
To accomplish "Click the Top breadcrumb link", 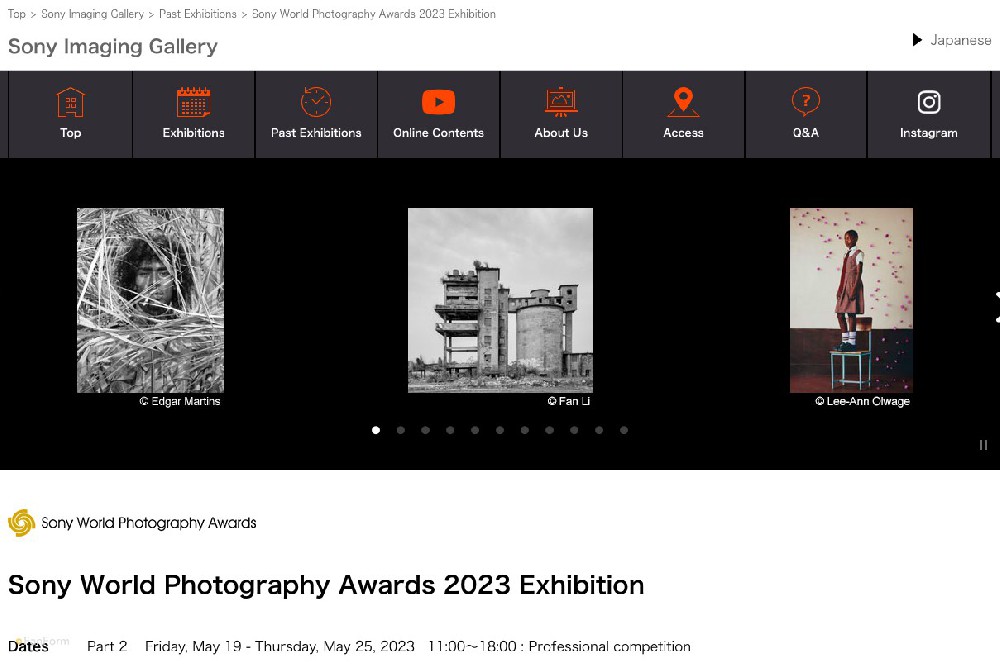I will tap(17, 14).
